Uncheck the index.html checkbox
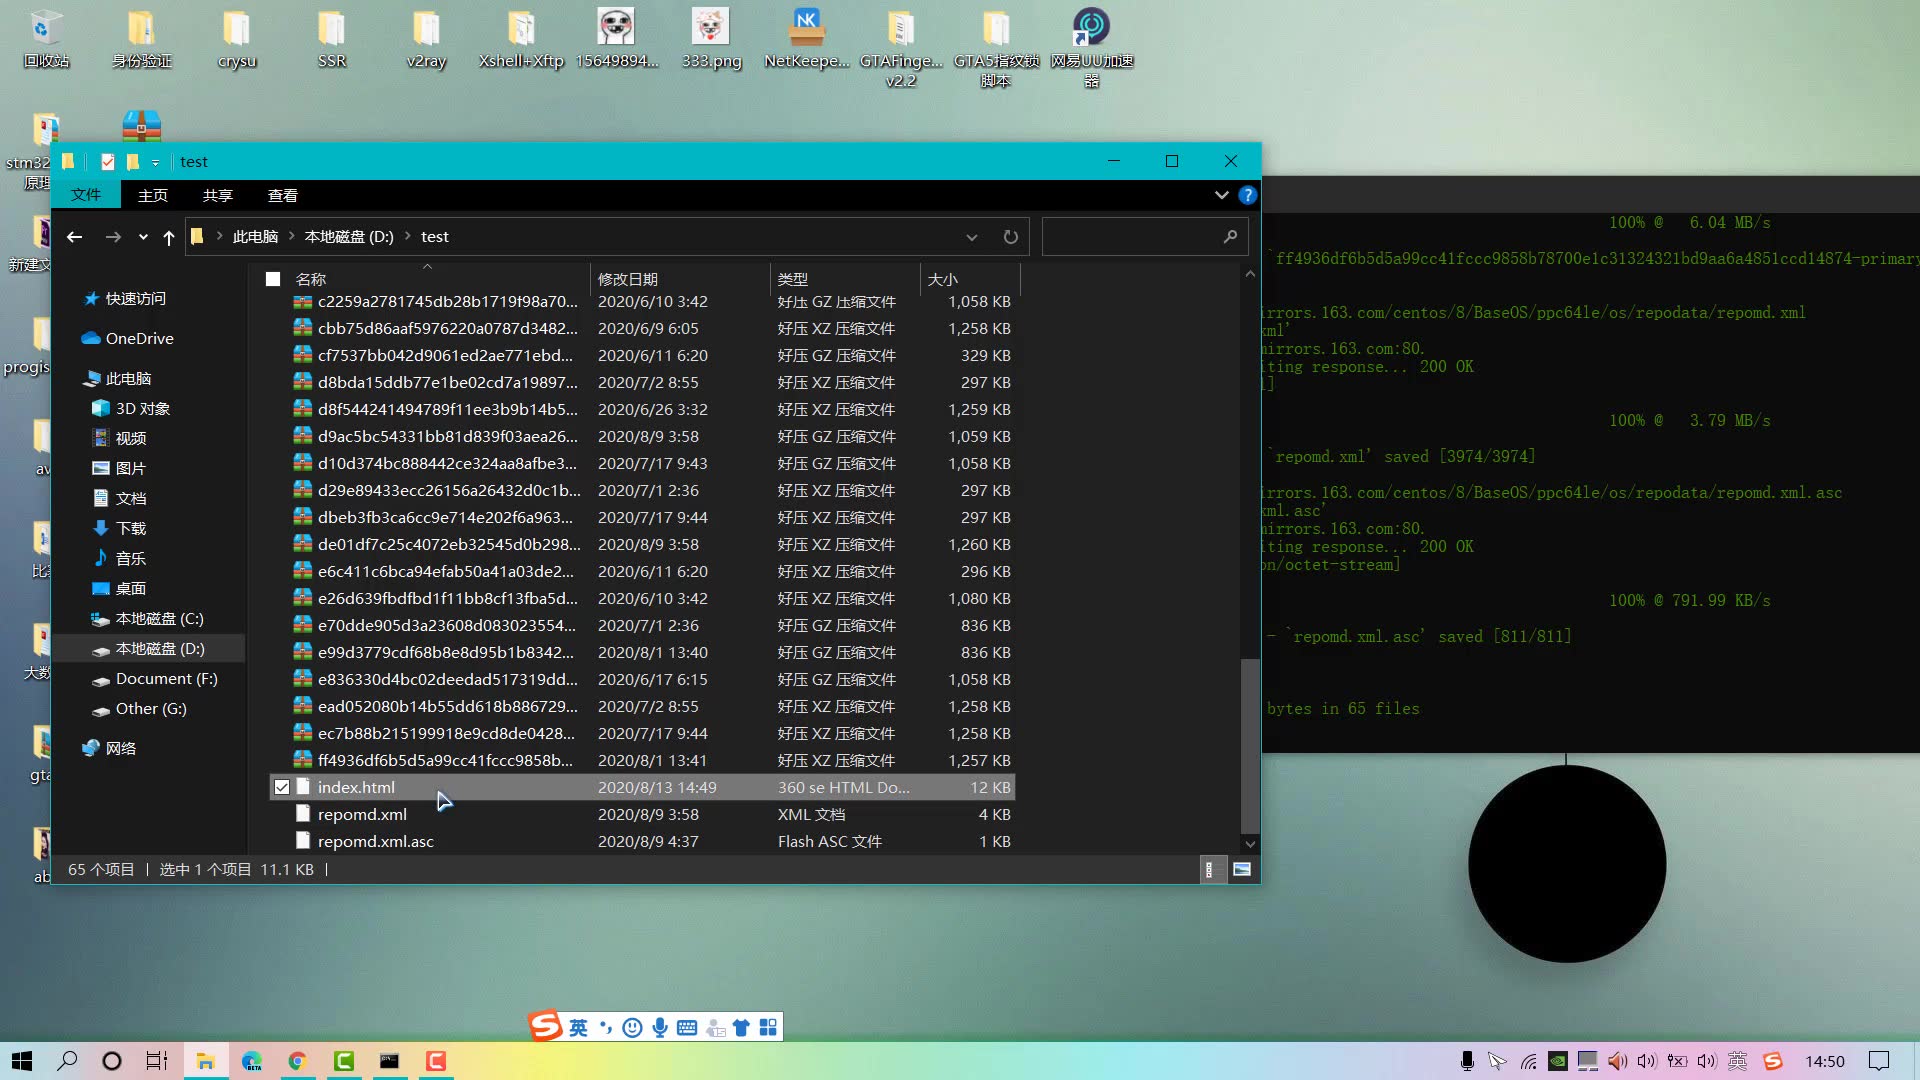Viewport: 1920px width, 1080px height. 282,788
